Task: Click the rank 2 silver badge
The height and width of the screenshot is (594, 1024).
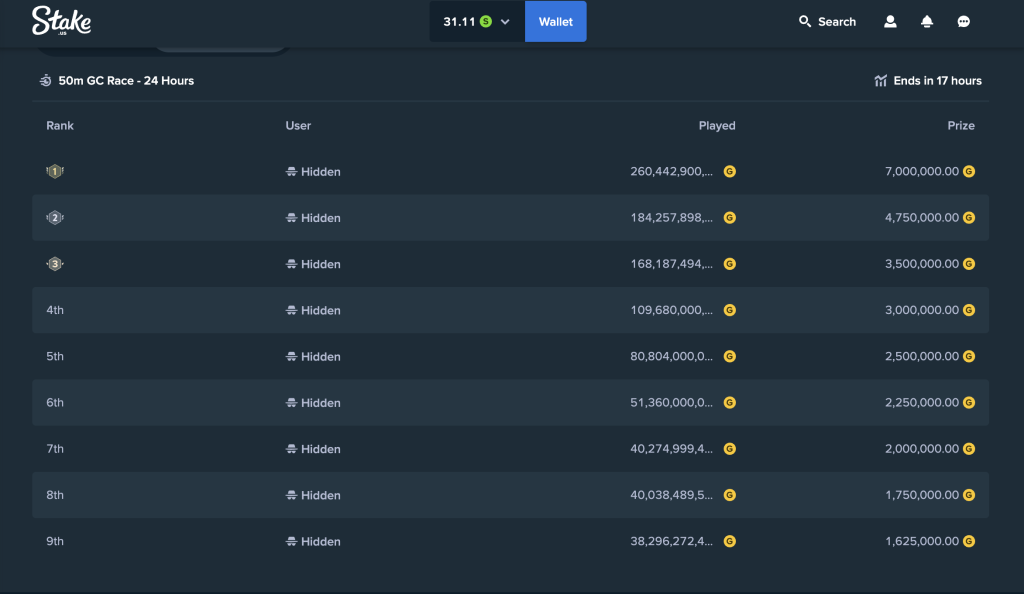Action: [x=55, y=217]
